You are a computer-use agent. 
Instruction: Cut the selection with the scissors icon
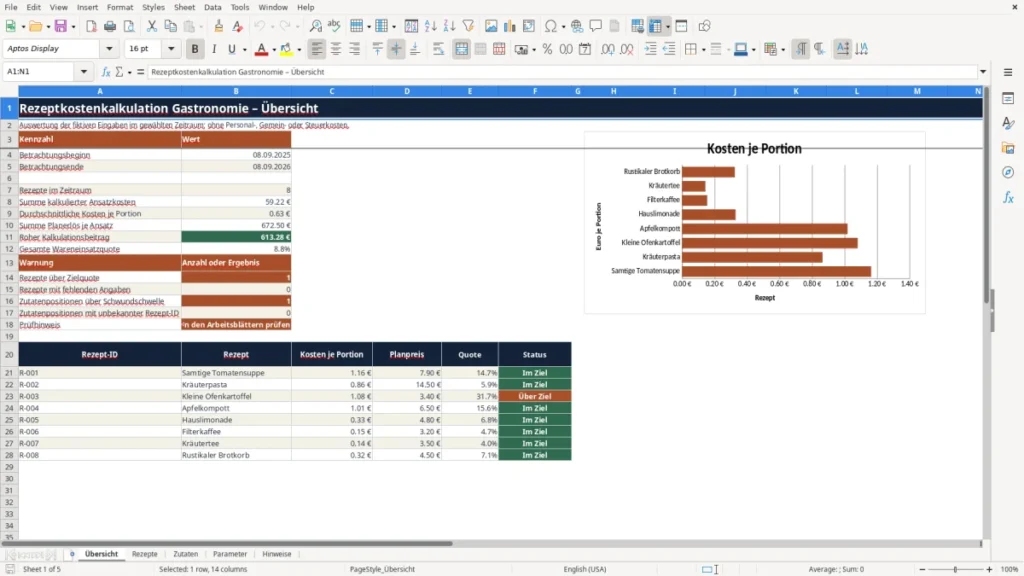152,26
